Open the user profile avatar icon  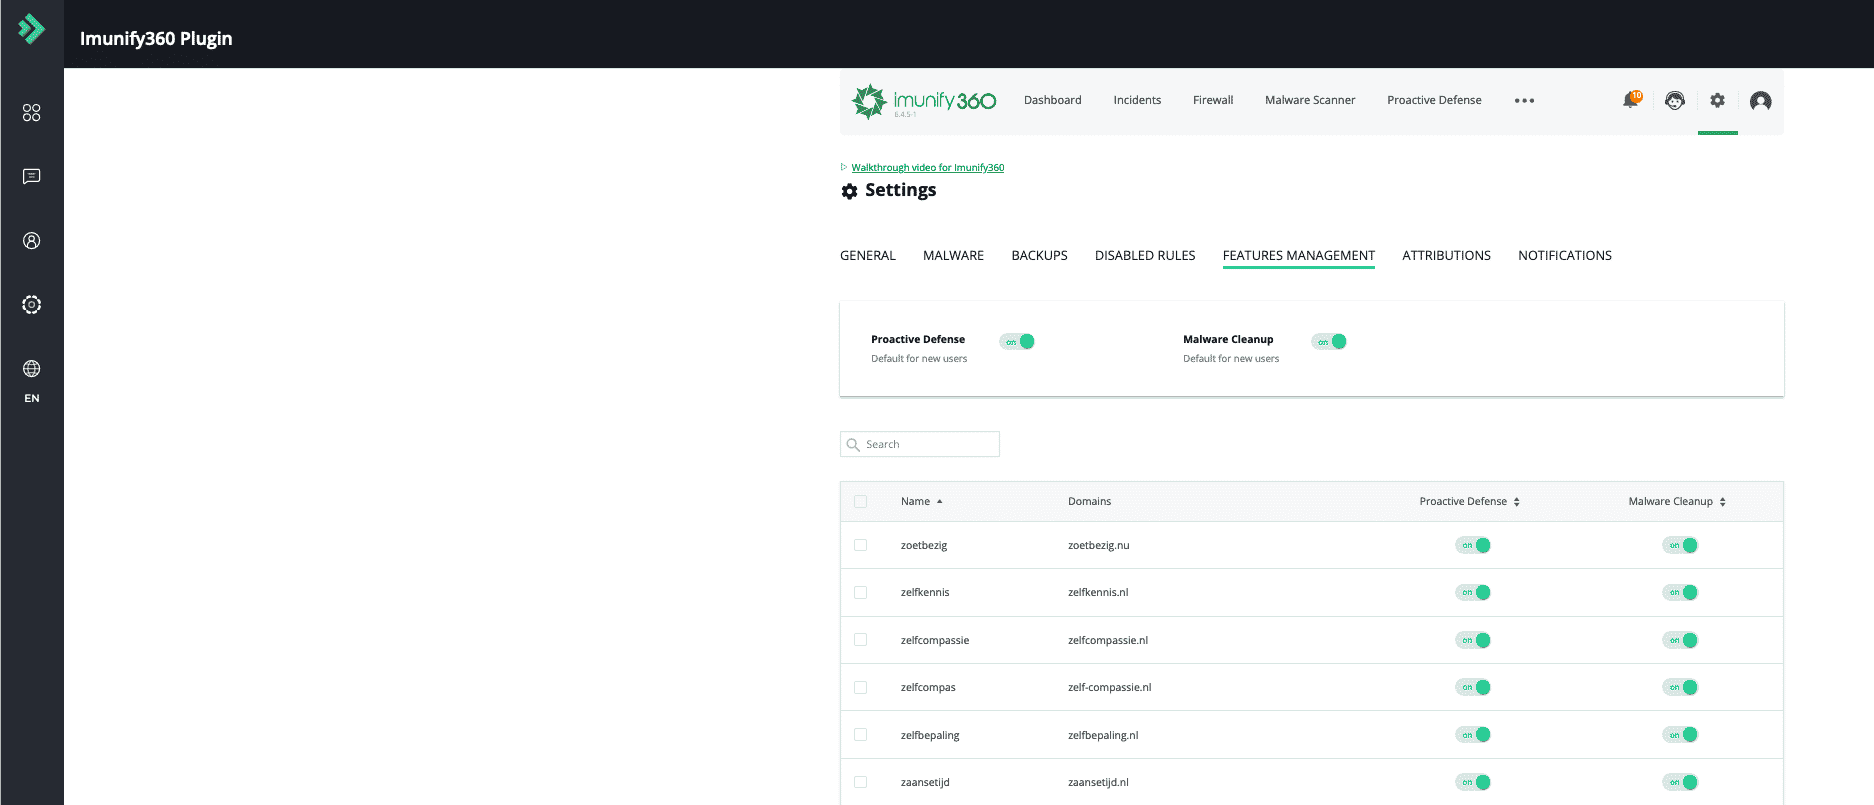tap(1760, 100)
